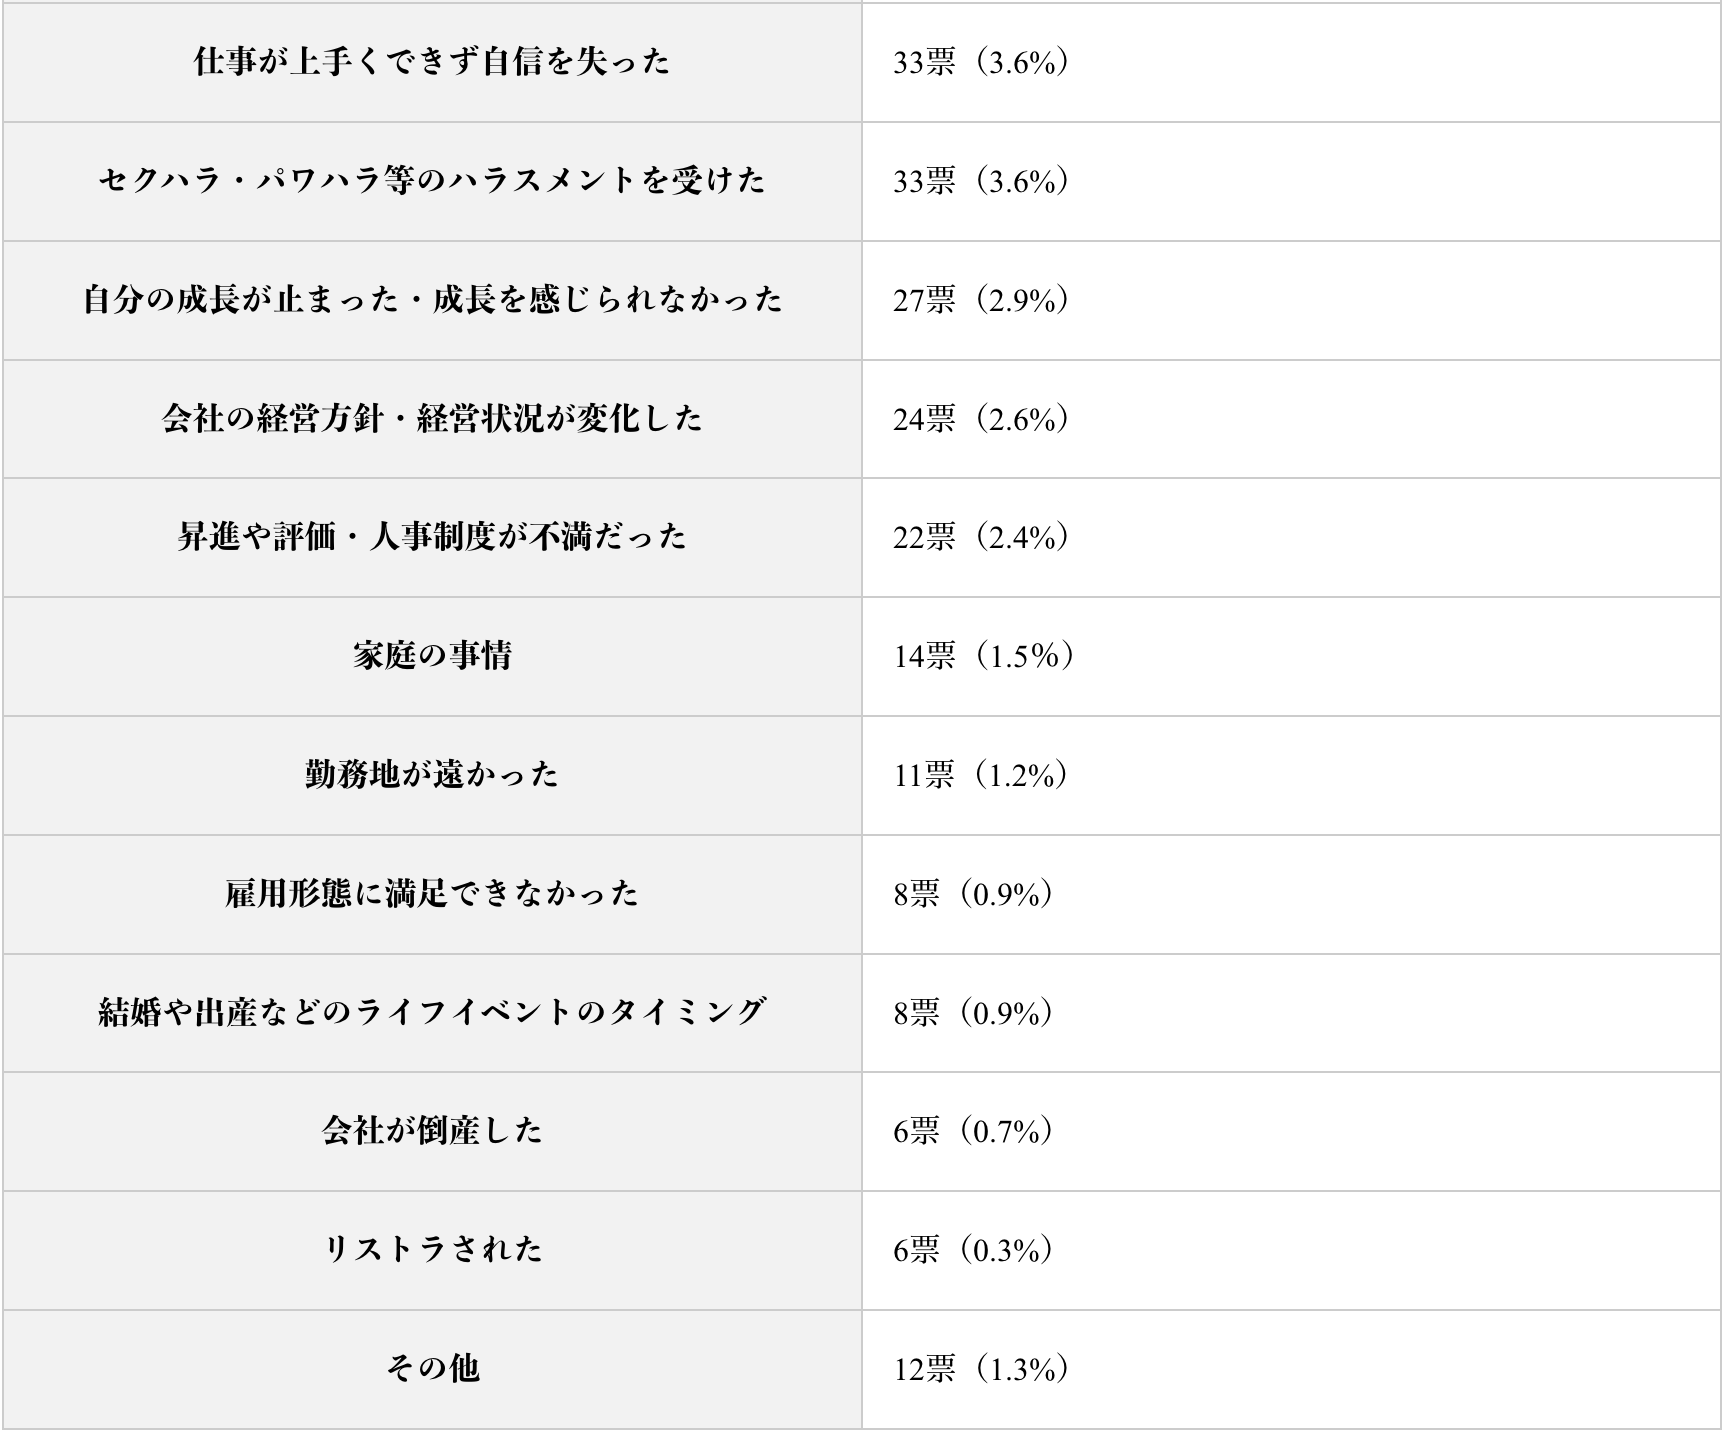
Task: Click the '会社が倒産した' row label
Action: click(x=432, y=1131)
